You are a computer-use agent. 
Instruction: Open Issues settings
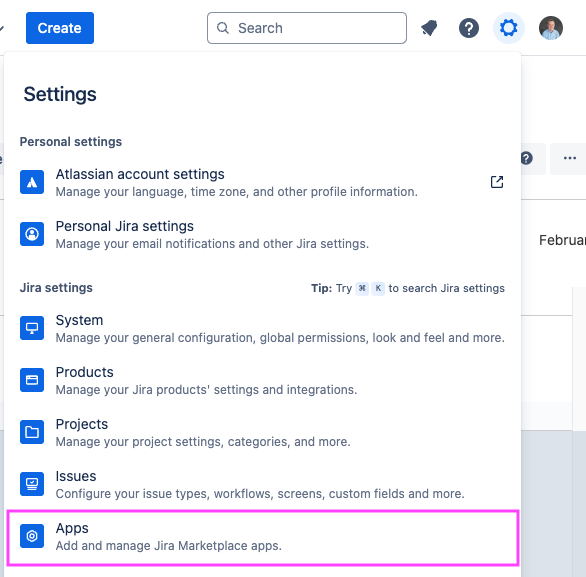coord(262,484)
